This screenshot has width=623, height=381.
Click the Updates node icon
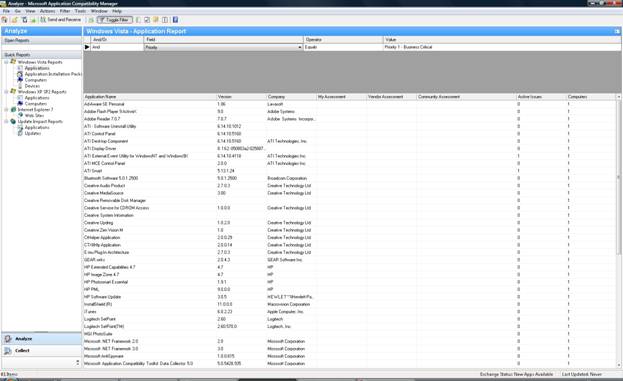(20, 133)
